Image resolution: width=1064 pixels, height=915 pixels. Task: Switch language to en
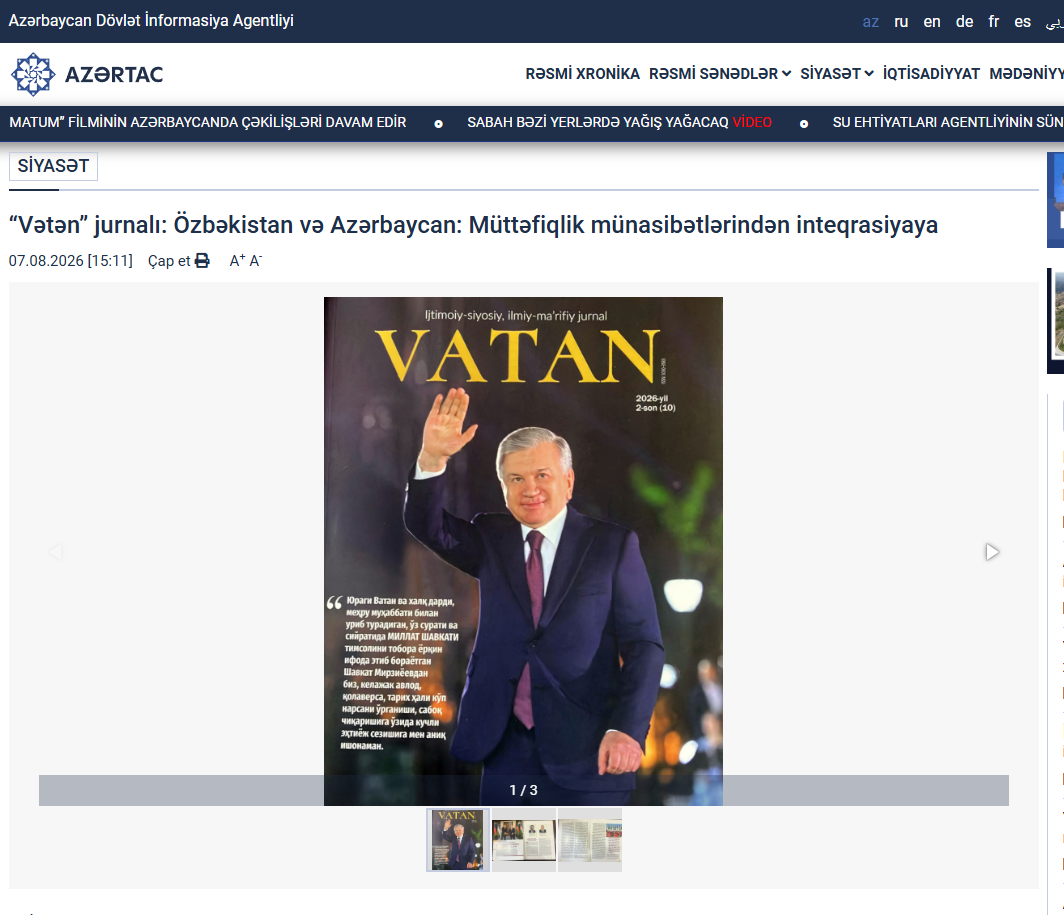click(x=932, y=22)
